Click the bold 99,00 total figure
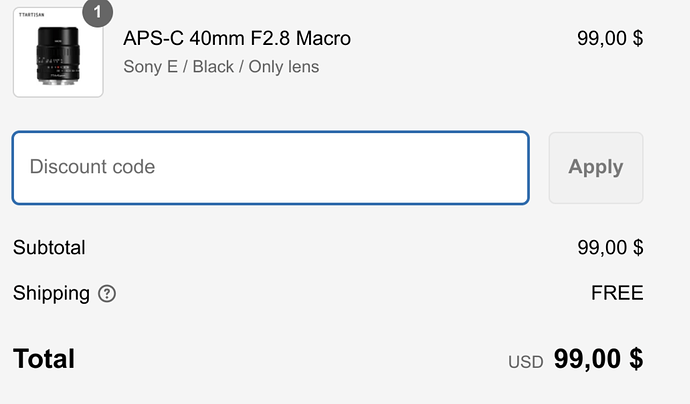690x404 pixels. pos(587,359)
